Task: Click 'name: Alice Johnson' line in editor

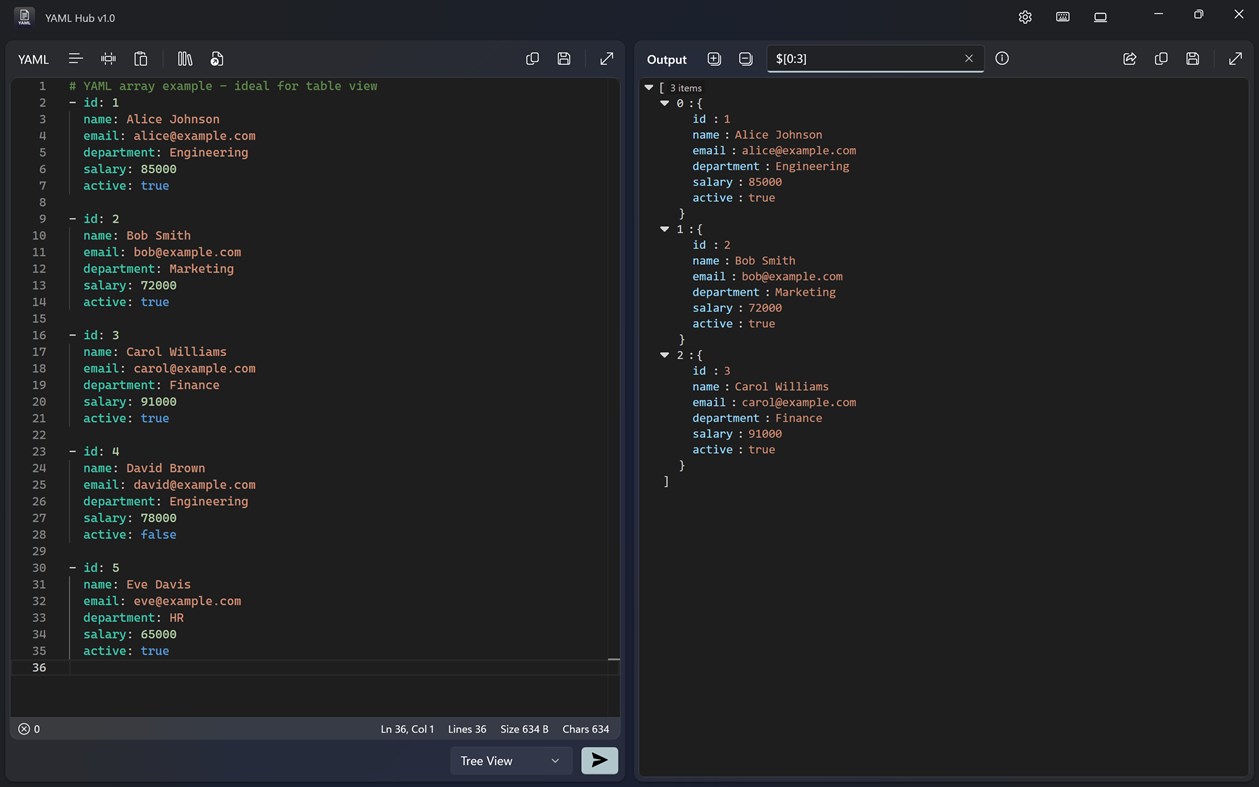Action: tap(151, 119)
